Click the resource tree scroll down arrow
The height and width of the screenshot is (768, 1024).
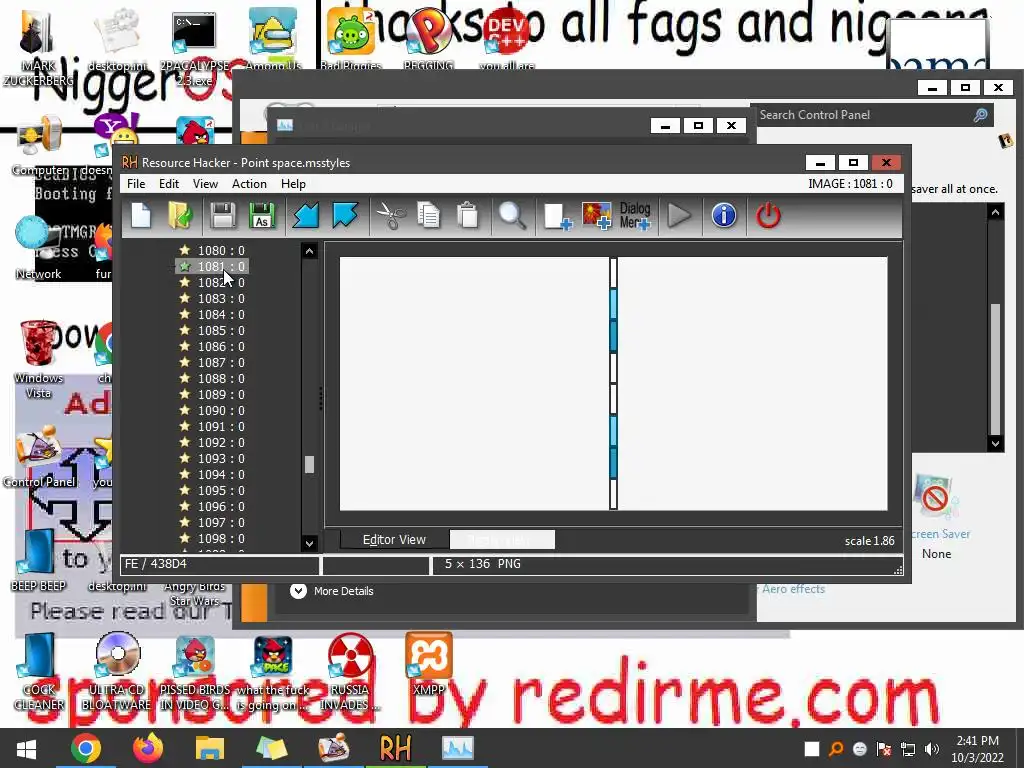click(x=310, y=543)
